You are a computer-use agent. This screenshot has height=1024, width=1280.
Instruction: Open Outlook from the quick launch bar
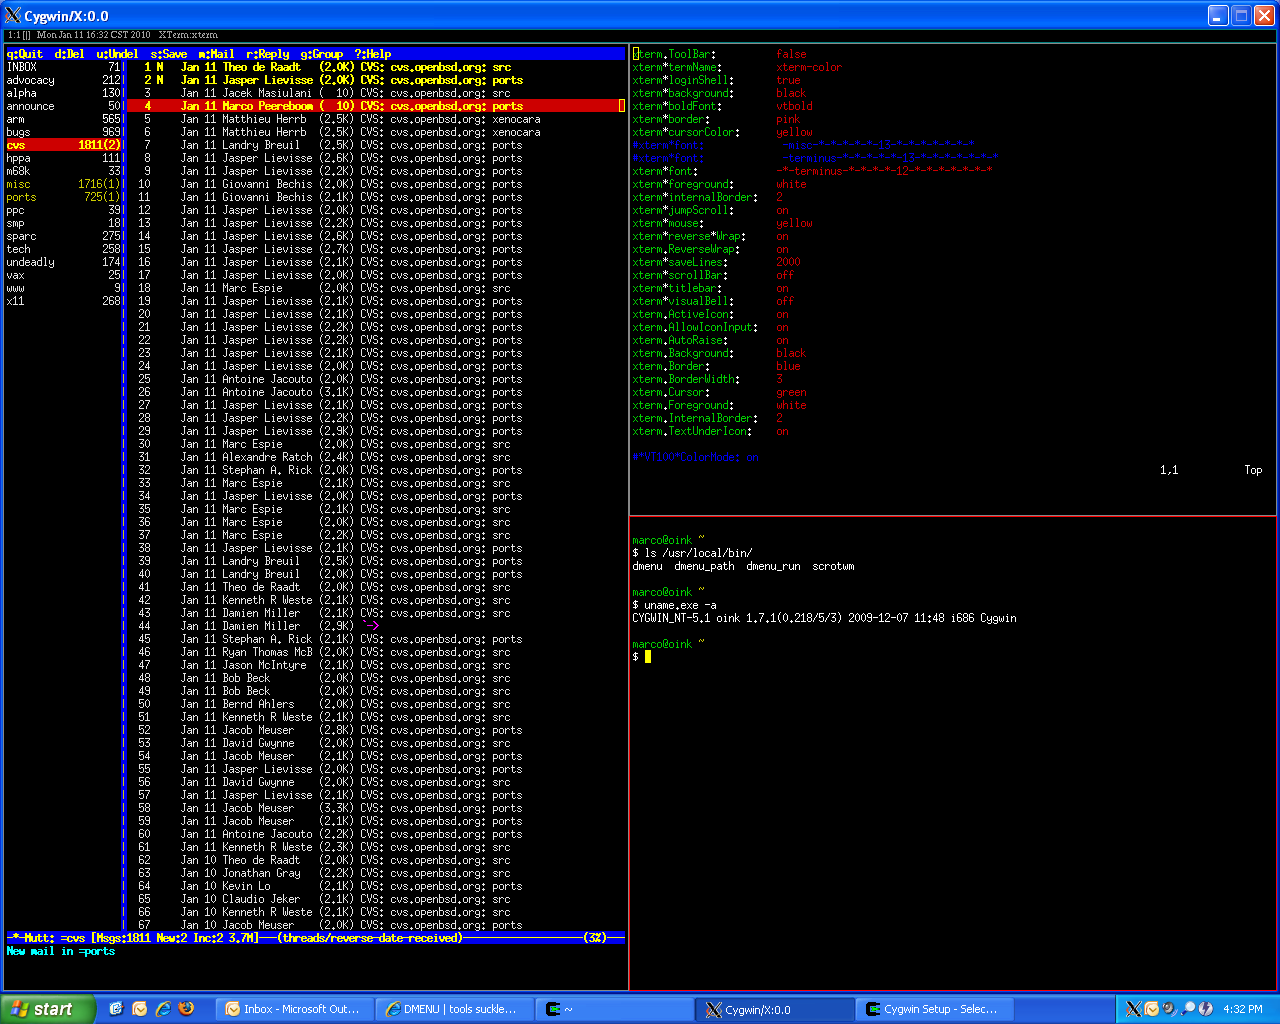(x=140, y=1009)
